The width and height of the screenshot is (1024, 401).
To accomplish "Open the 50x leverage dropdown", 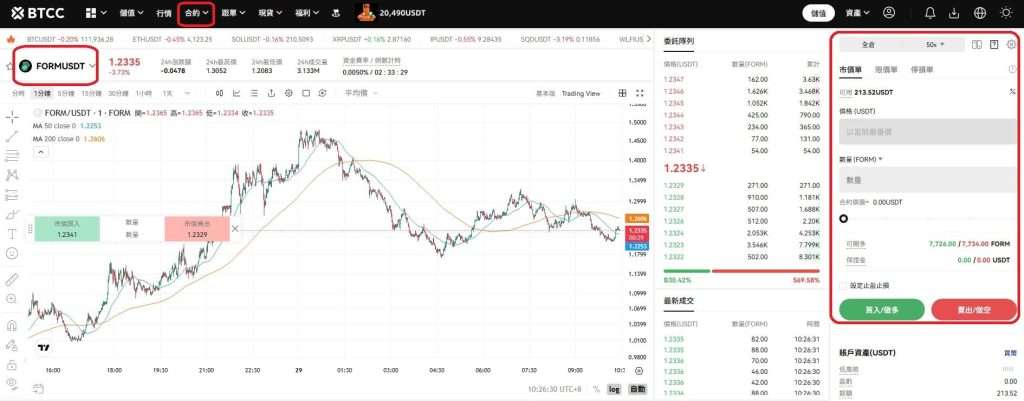I will pyautogui.click(x=935, y=45).
